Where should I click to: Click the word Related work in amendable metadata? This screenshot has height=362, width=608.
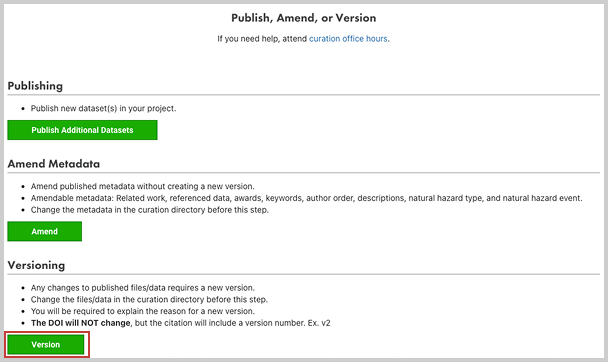click(x=141, y=198)
